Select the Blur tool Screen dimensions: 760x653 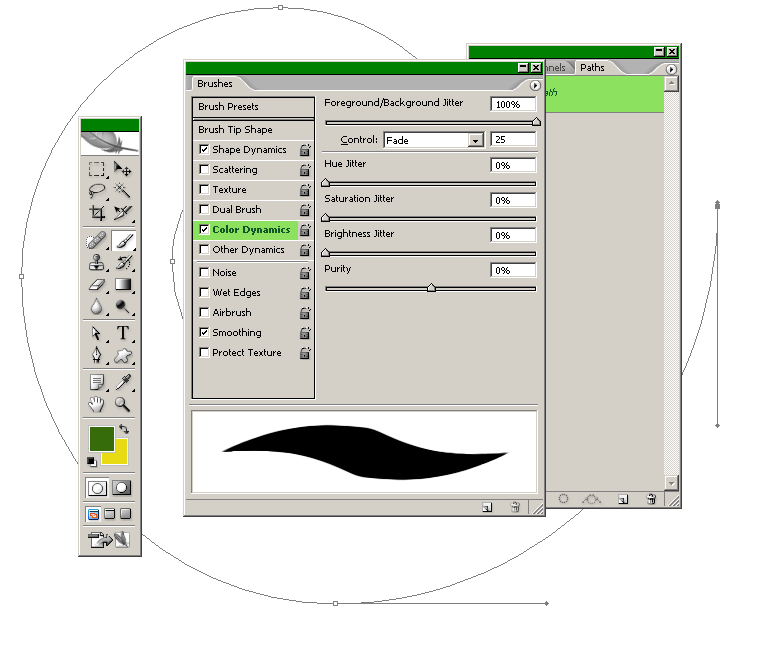(96, 306)
